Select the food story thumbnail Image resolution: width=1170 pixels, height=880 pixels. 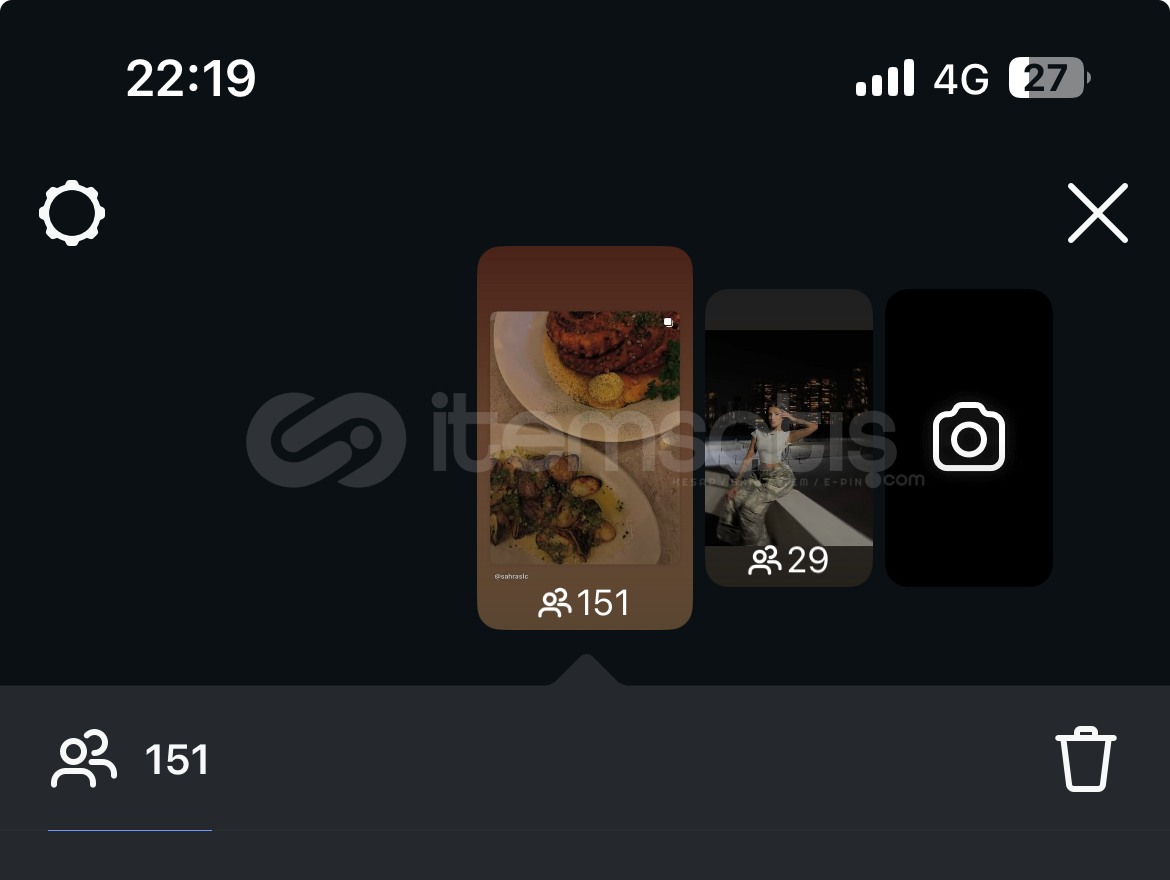click(x=585, y=437)
